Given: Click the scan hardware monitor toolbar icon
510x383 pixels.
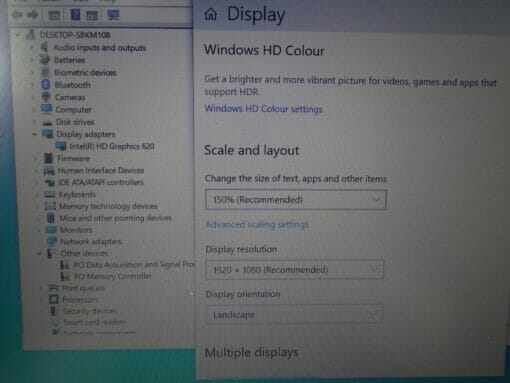Looking at the screenshot, I should point(113,15).
